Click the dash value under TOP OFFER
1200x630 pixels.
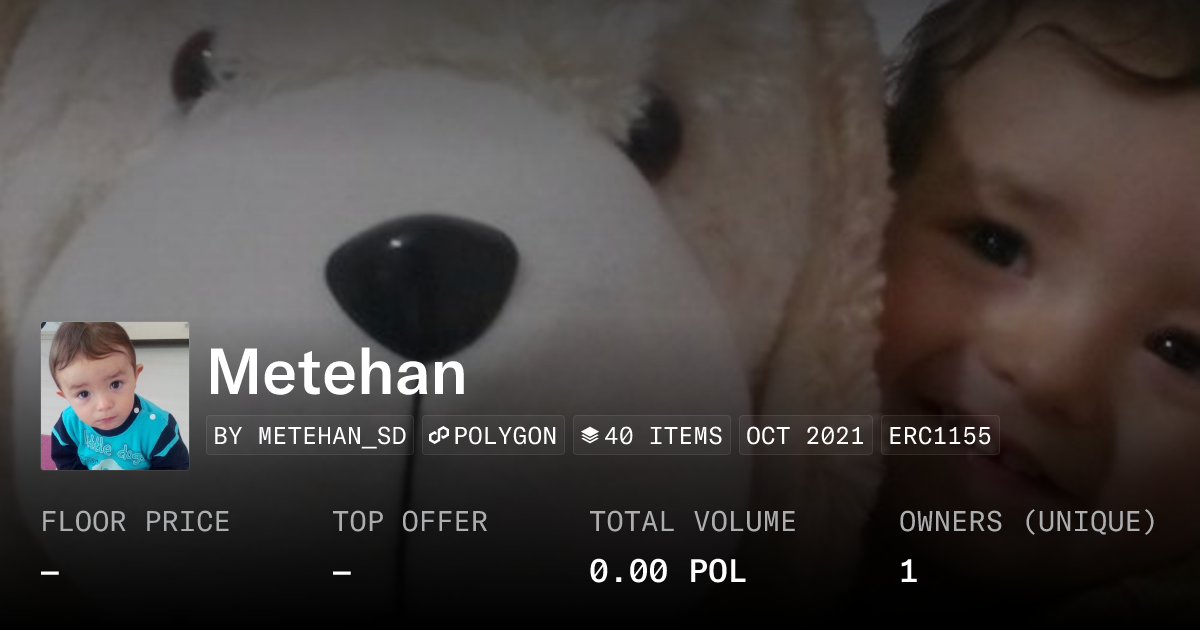click(x=342, y=573)
